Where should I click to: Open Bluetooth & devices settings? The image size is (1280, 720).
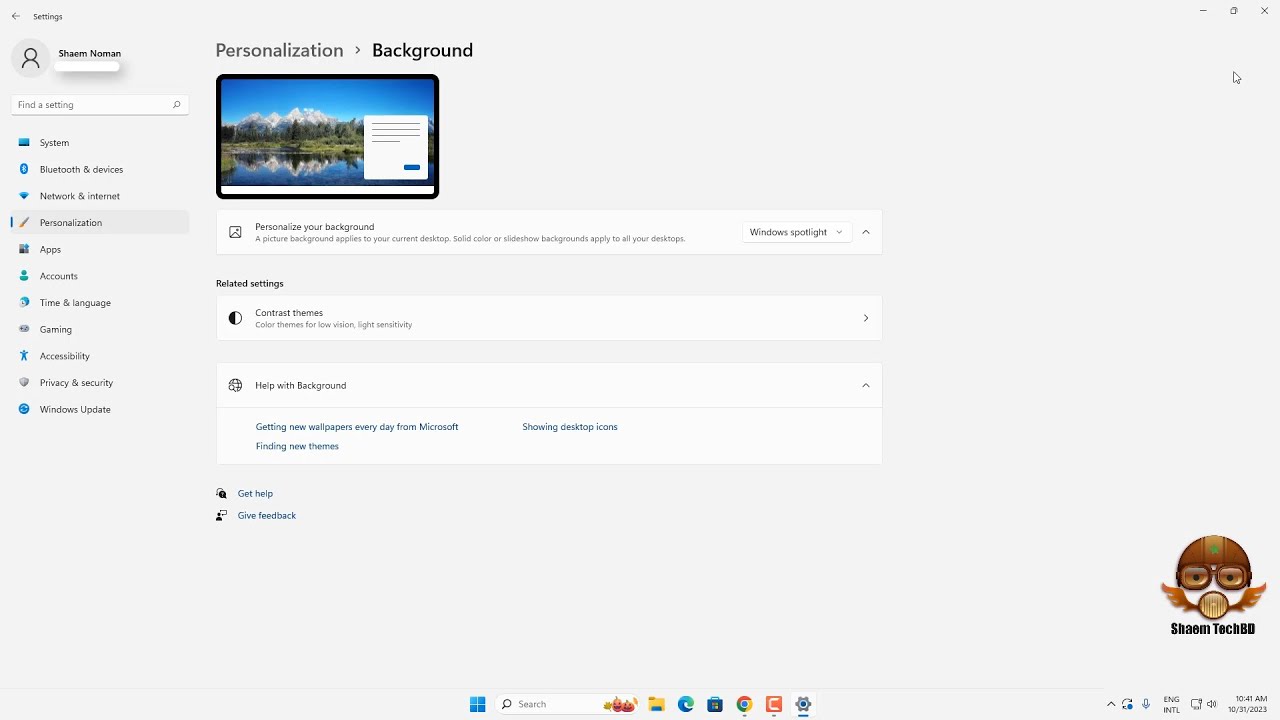coord(99,169)
